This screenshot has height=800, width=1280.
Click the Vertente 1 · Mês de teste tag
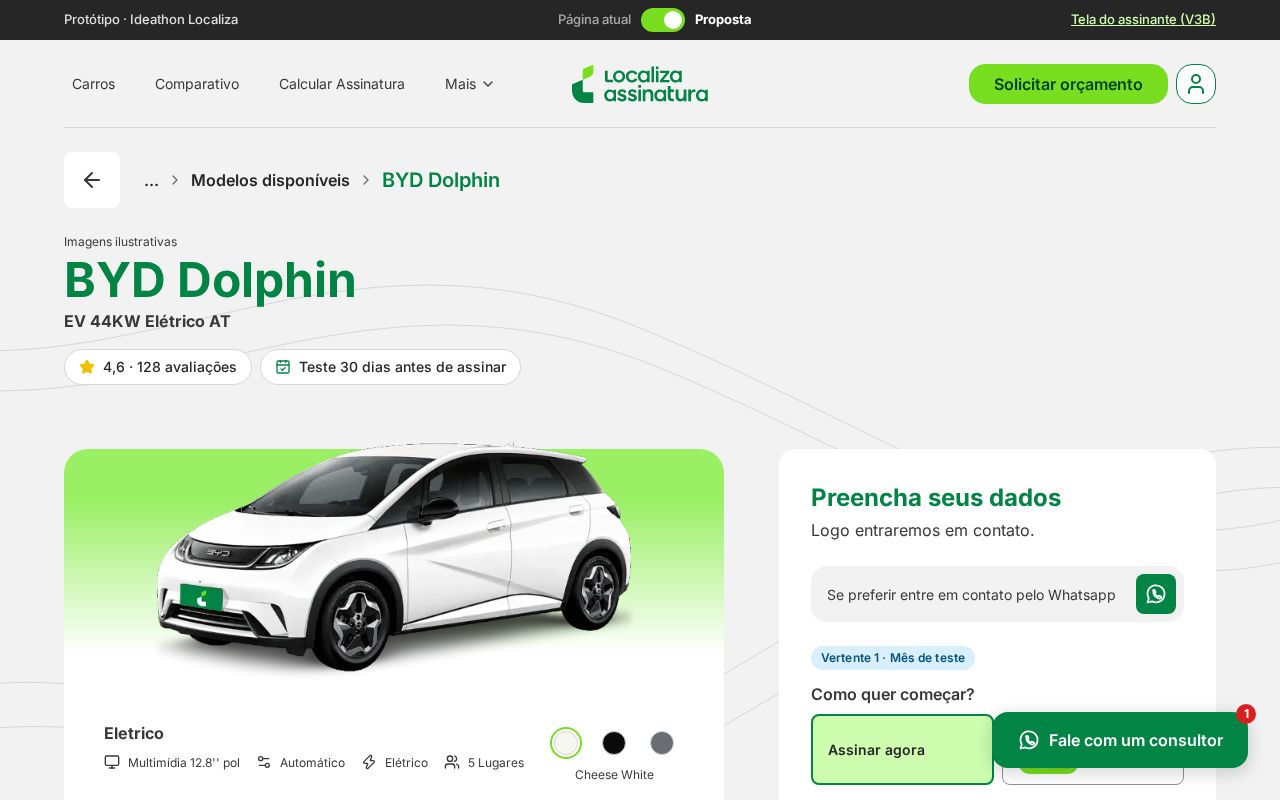pos(893,658)
